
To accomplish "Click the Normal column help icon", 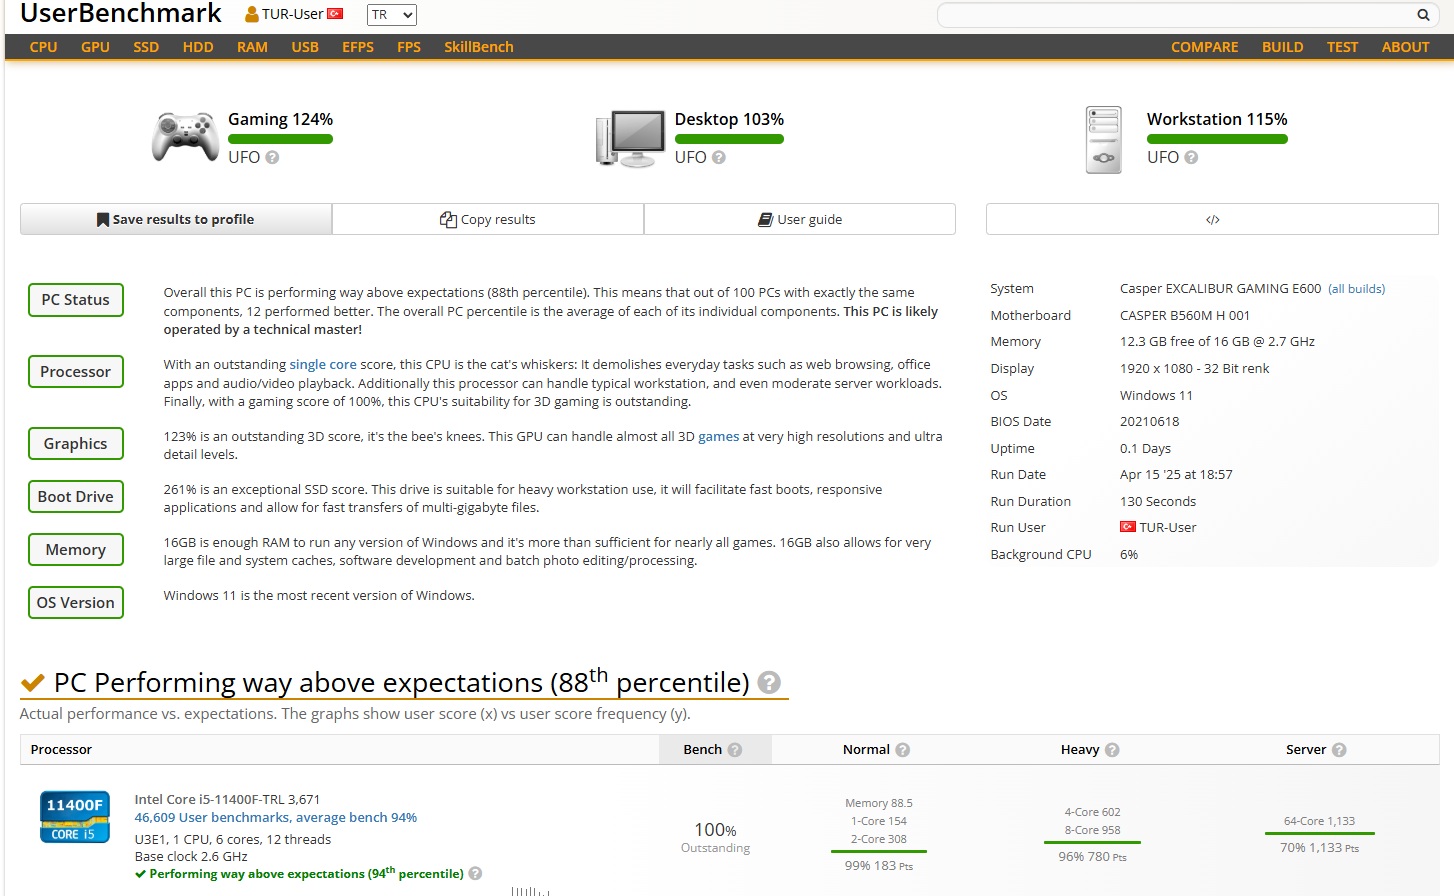I will (902, 750).
